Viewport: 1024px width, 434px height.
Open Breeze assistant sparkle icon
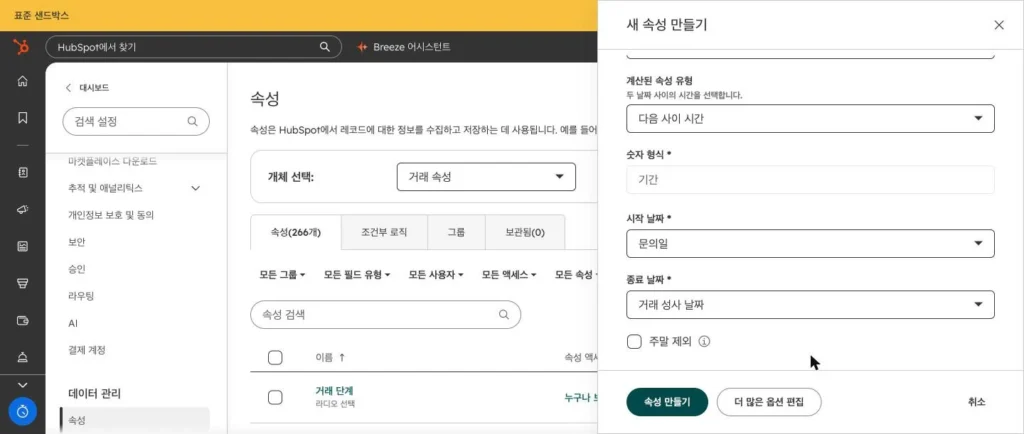point(362,47)
